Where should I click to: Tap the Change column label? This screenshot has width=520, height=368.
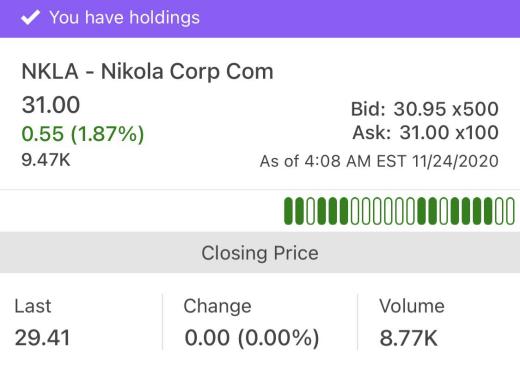[x=217, y=306]
